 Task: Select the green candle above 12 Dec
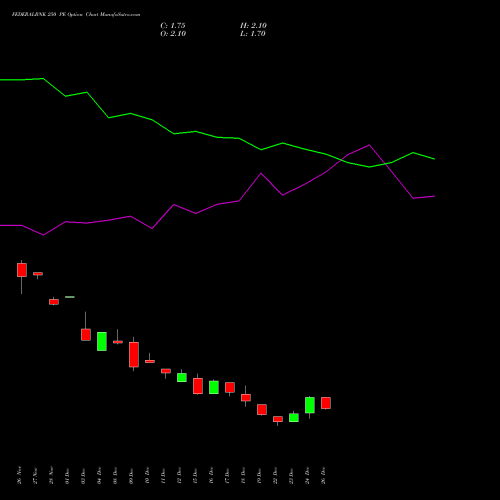pos(182,377)
